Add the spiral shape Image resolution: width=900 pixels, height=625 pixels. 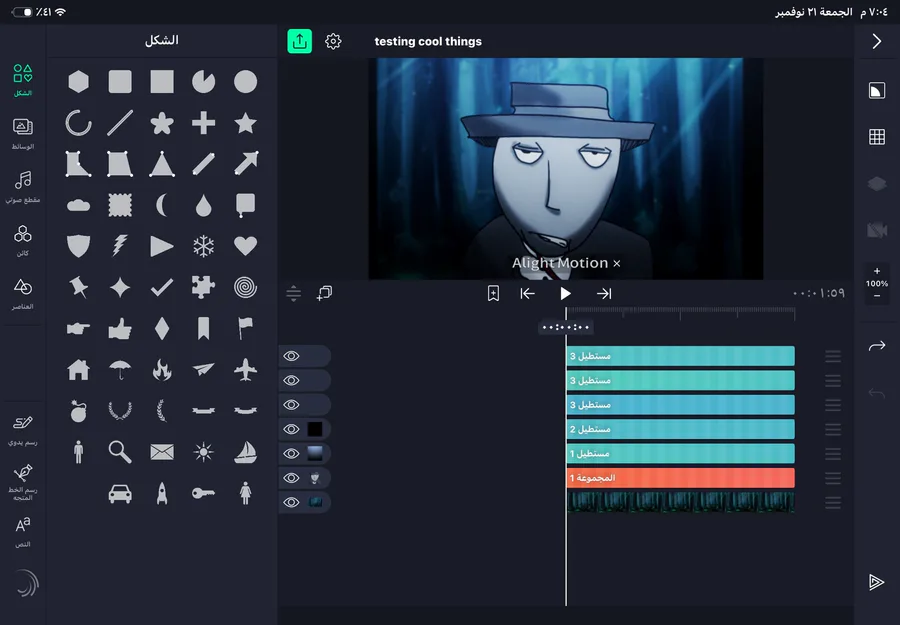point(246,287)
